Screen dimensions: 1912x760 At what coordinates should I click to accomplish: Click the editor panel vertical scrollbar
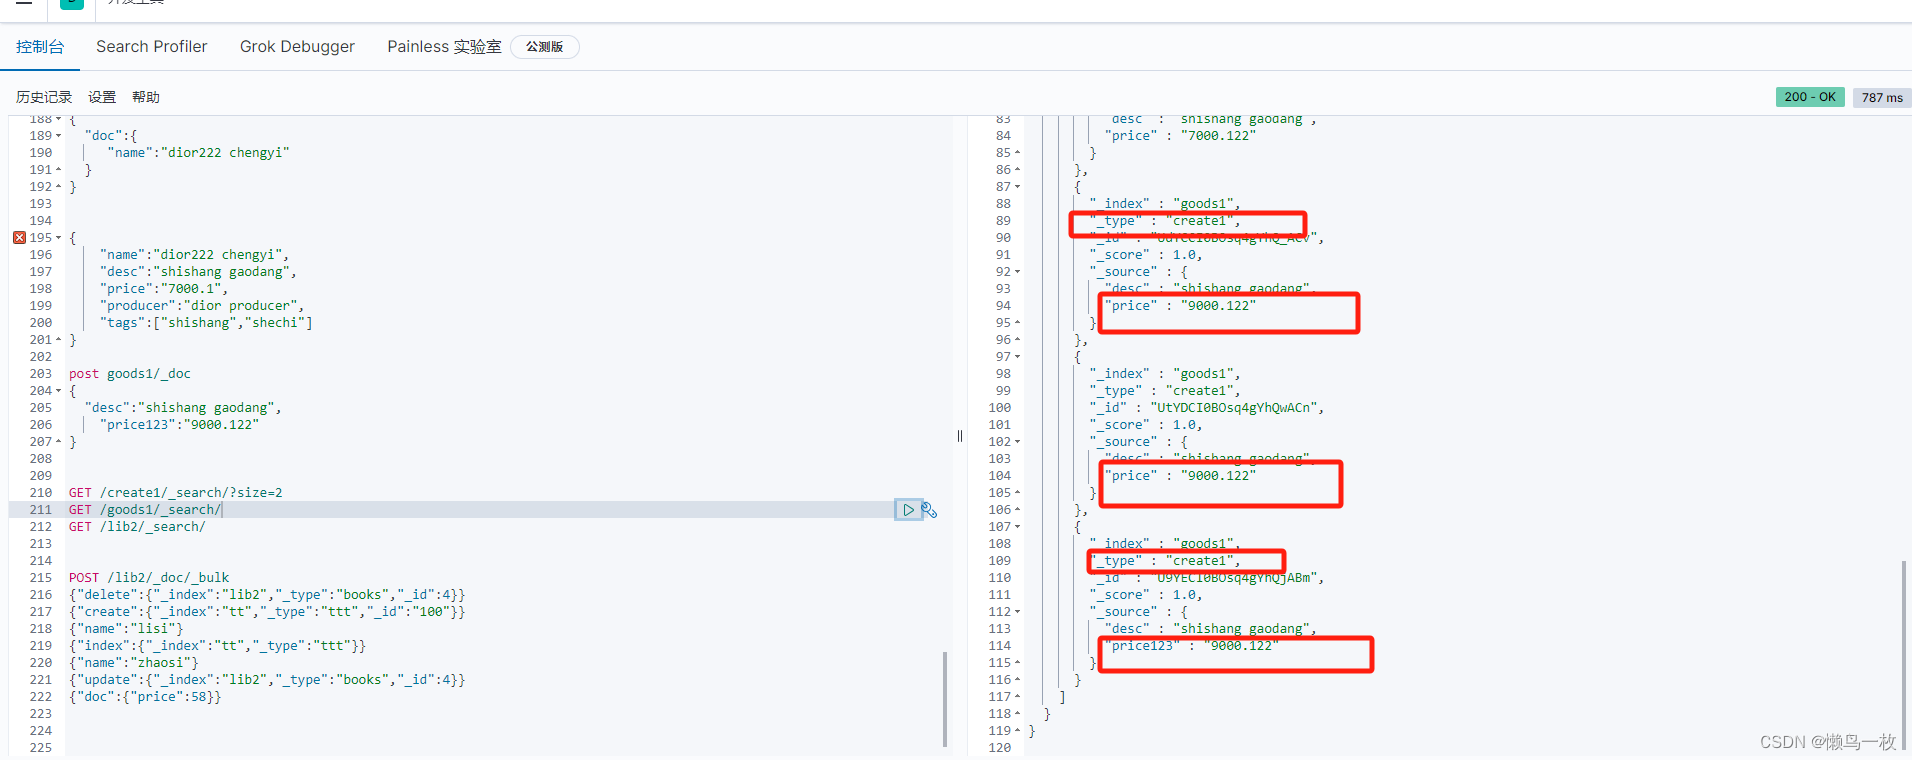click(x=945, y=699)
